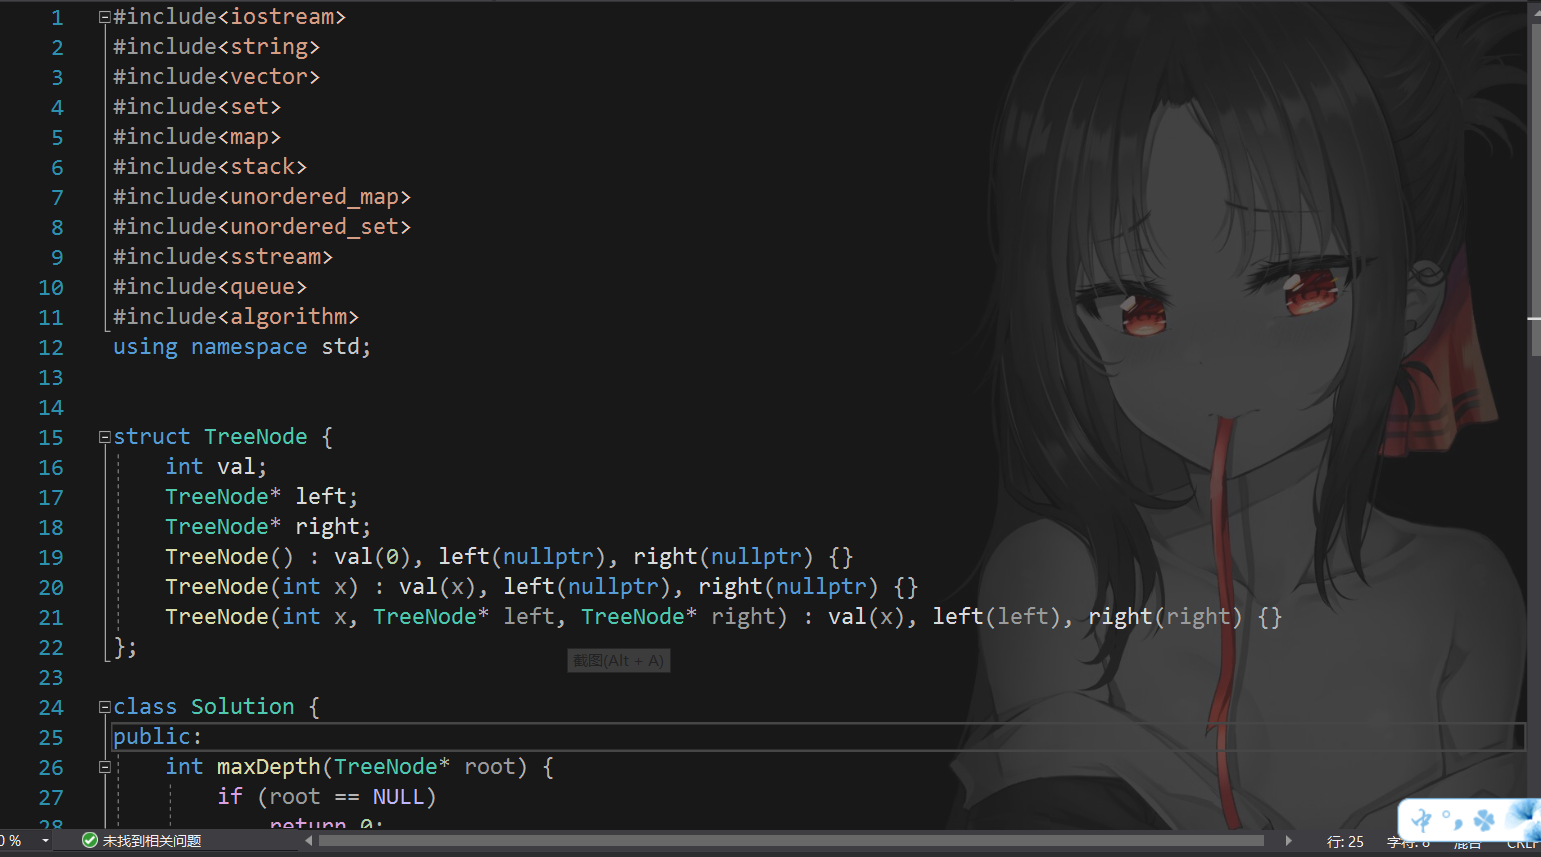1541x857 pixels.
Task: Collapse the include directives region
Action: [104, 16]
